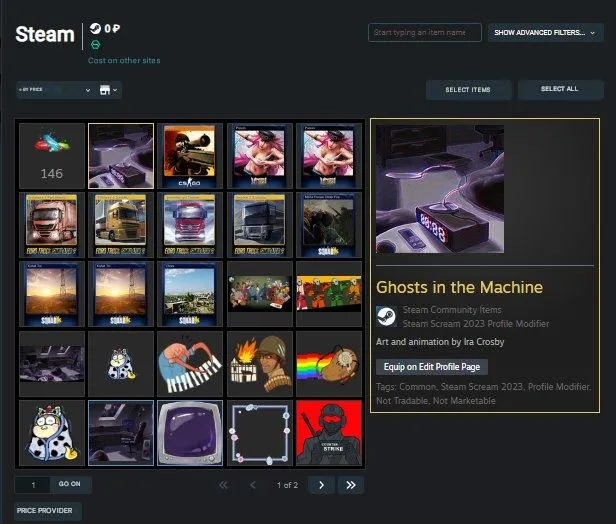Go to previous inventory page

coord(253,485)
